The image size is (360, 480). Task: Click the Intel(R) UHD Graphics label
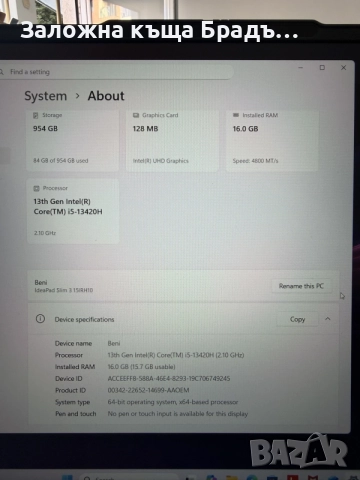pos(161,161)
